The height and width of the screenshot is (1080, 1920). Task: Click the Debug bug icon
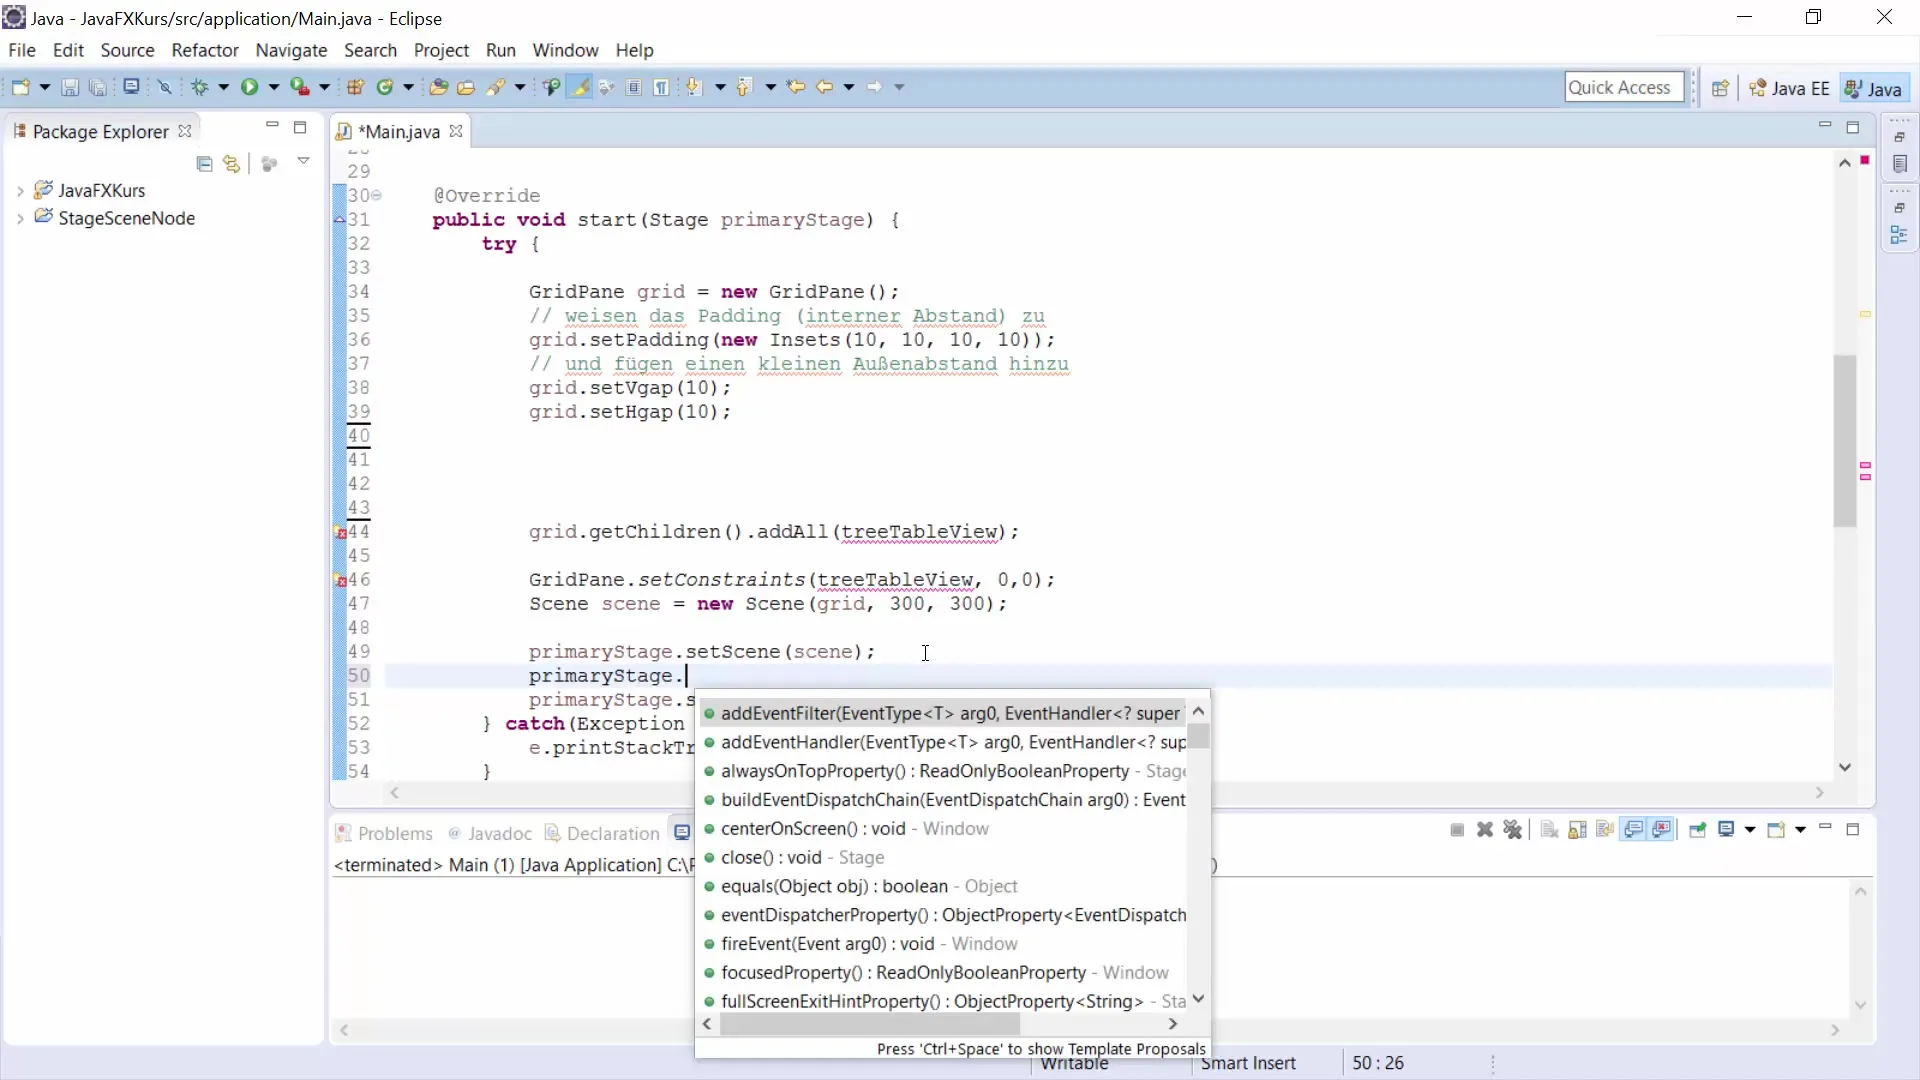200,87
